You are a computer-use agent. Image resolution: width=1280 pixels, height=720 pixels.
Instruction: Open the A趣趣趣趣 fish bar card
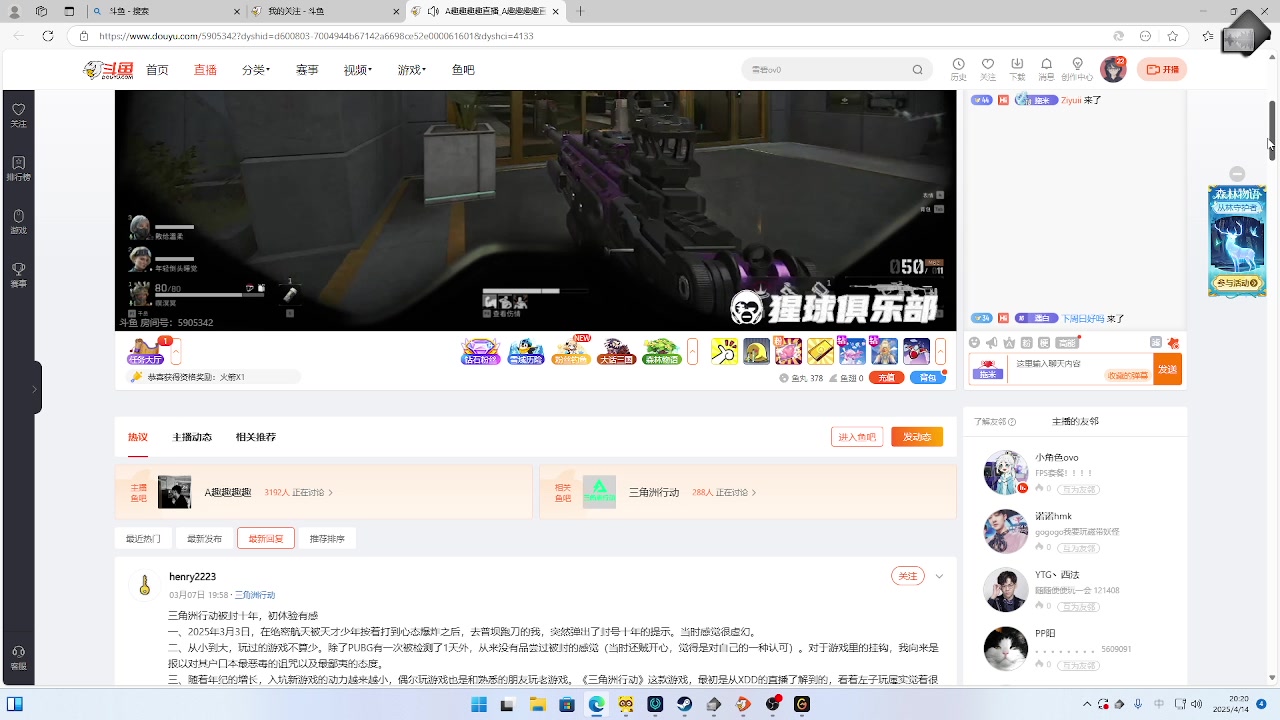click(x=323, y=492)
